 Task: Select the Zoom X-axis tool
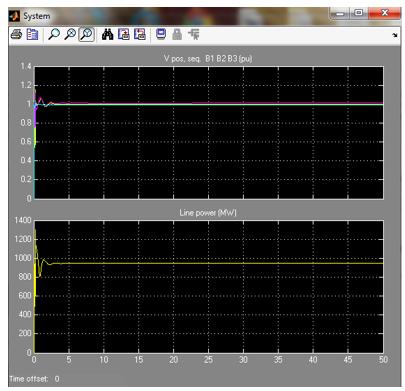tap(70, 34)
